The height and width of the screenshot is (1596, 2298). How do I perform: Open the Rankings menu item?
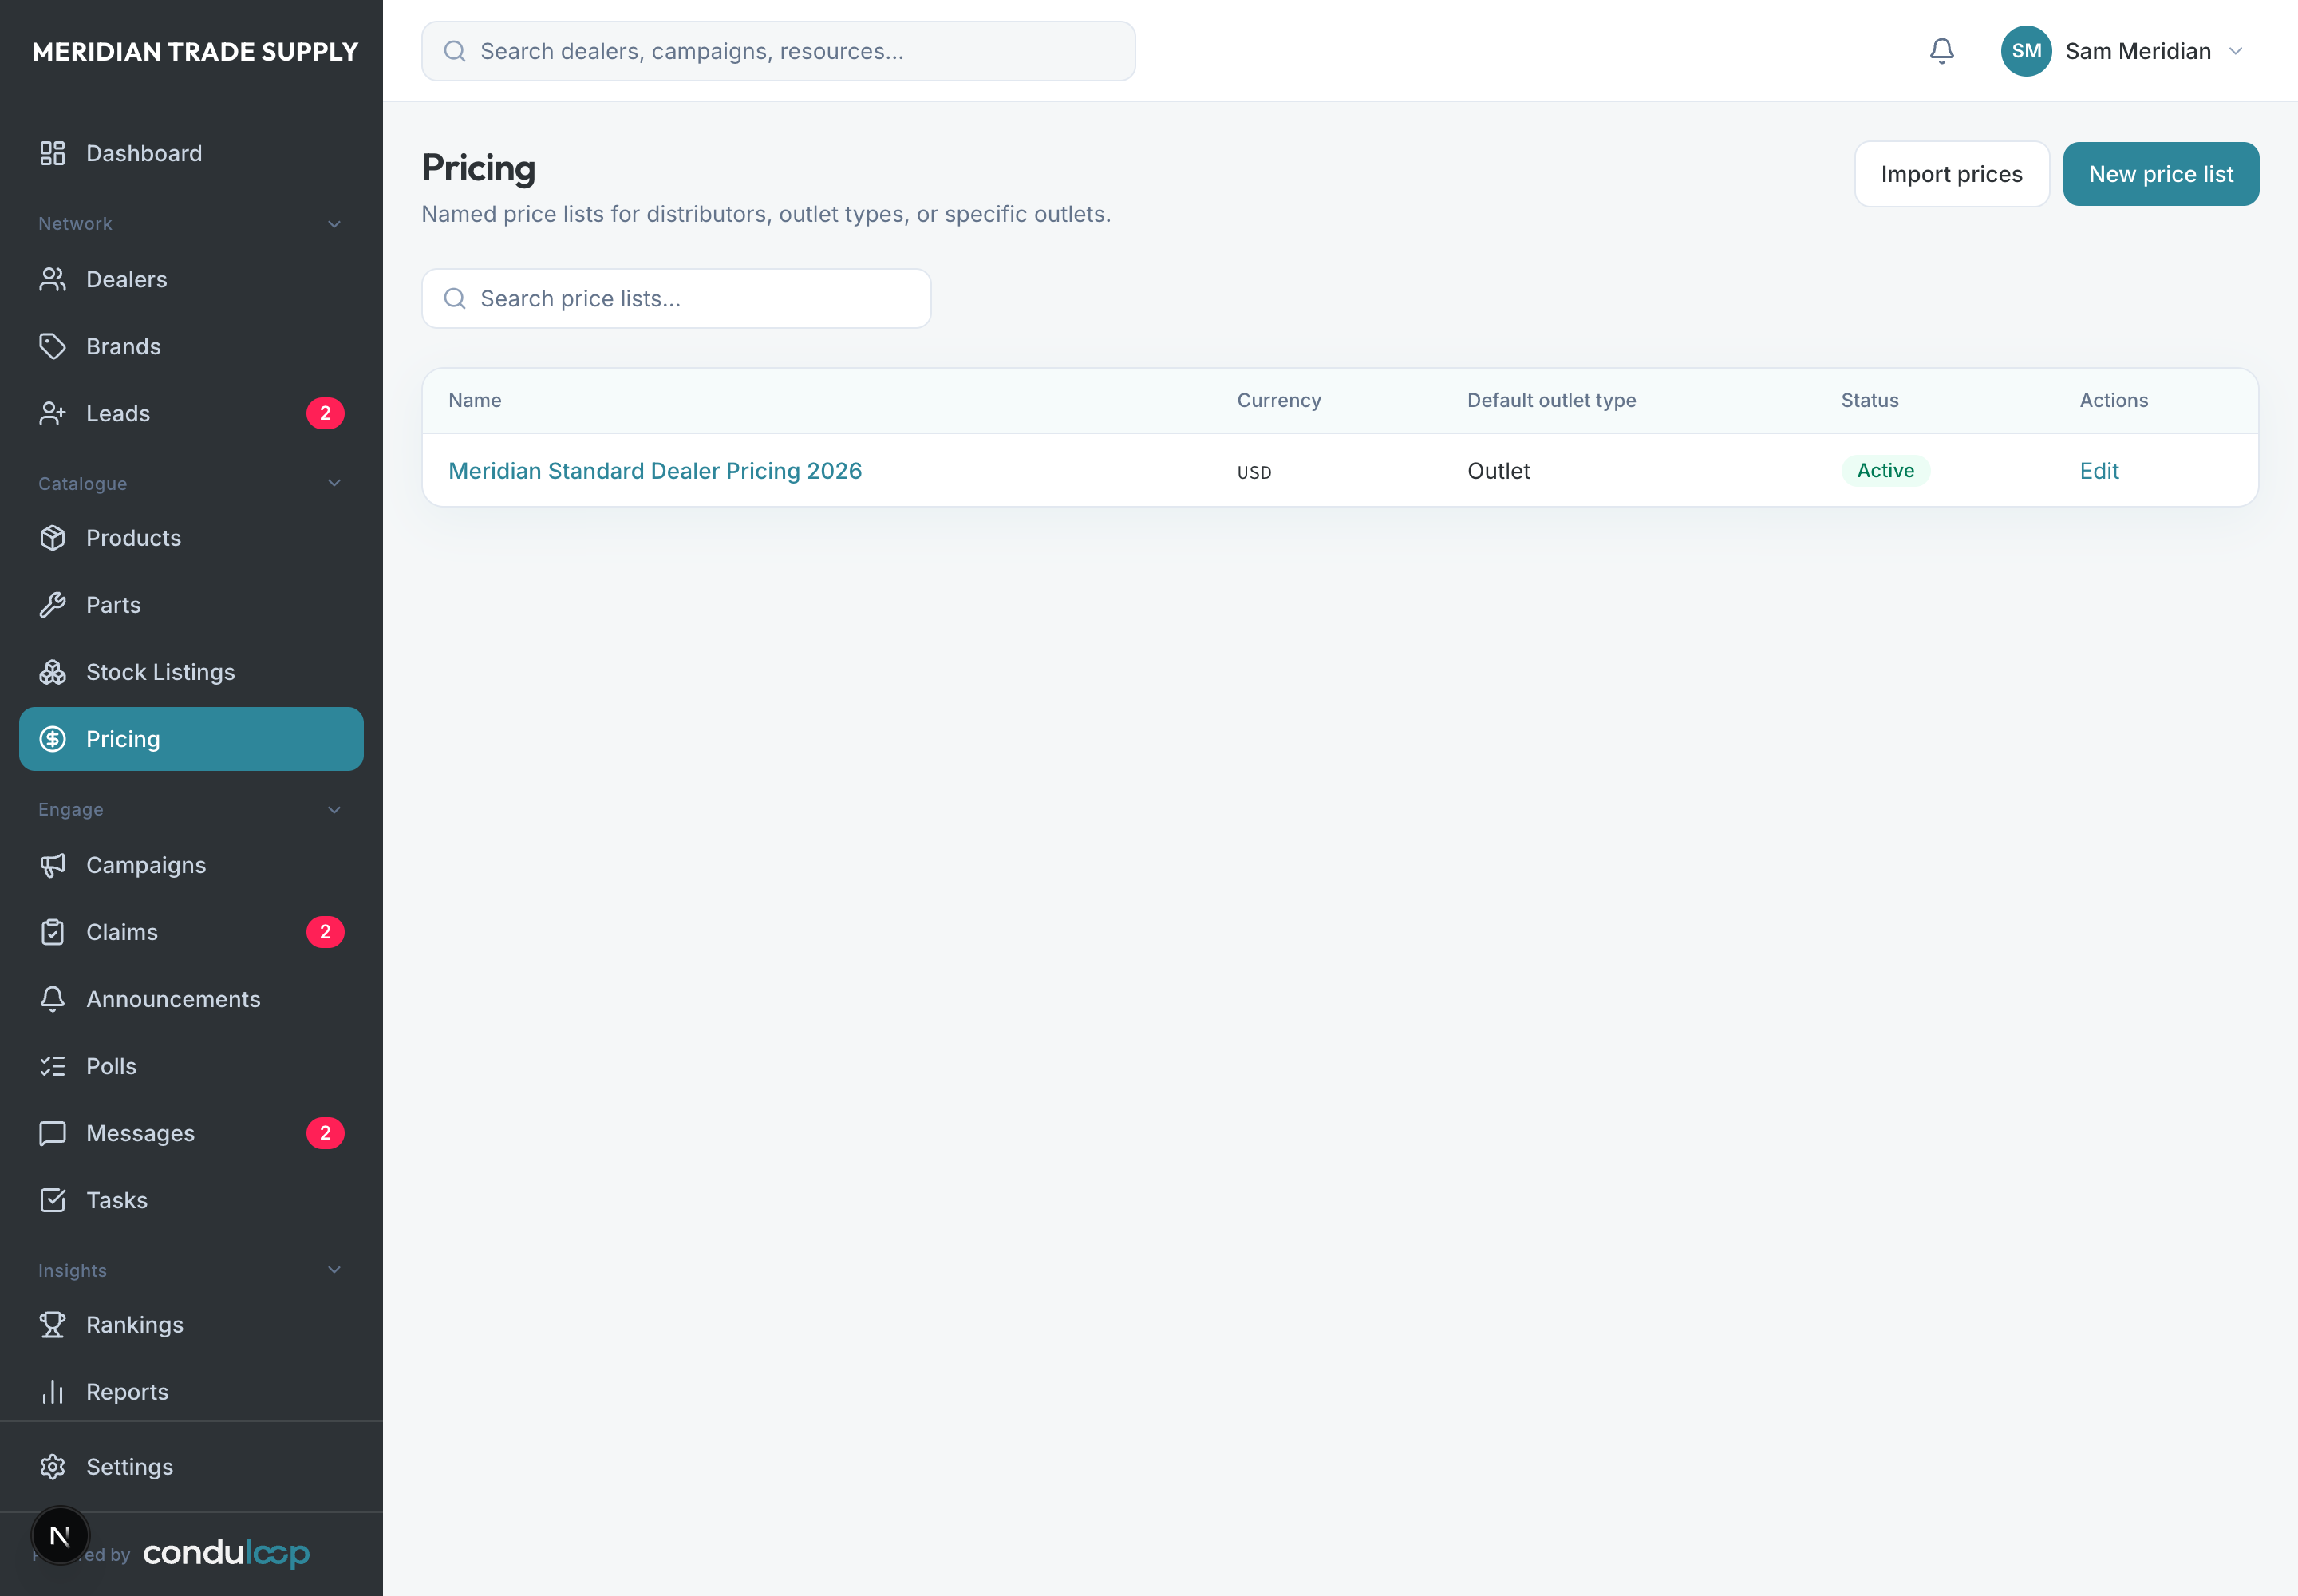(x=191, y=1325)
